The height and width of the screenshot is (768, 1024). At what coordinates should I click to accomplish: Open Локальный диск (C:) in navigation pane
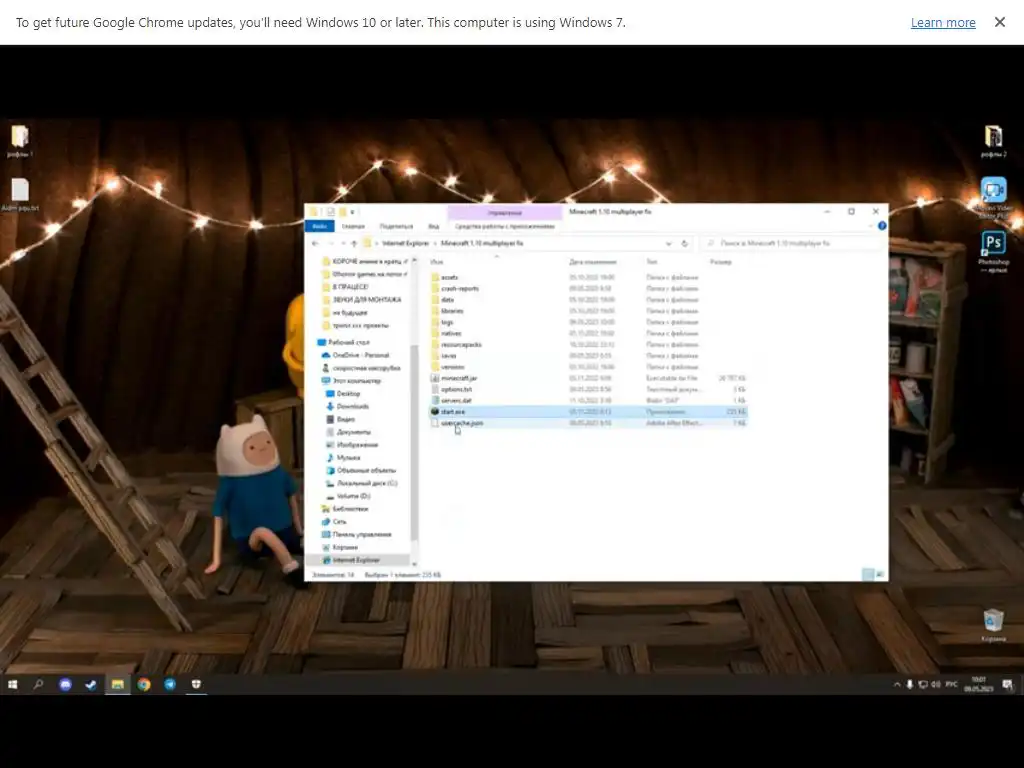pyautogui.click(x=366, y=483)
